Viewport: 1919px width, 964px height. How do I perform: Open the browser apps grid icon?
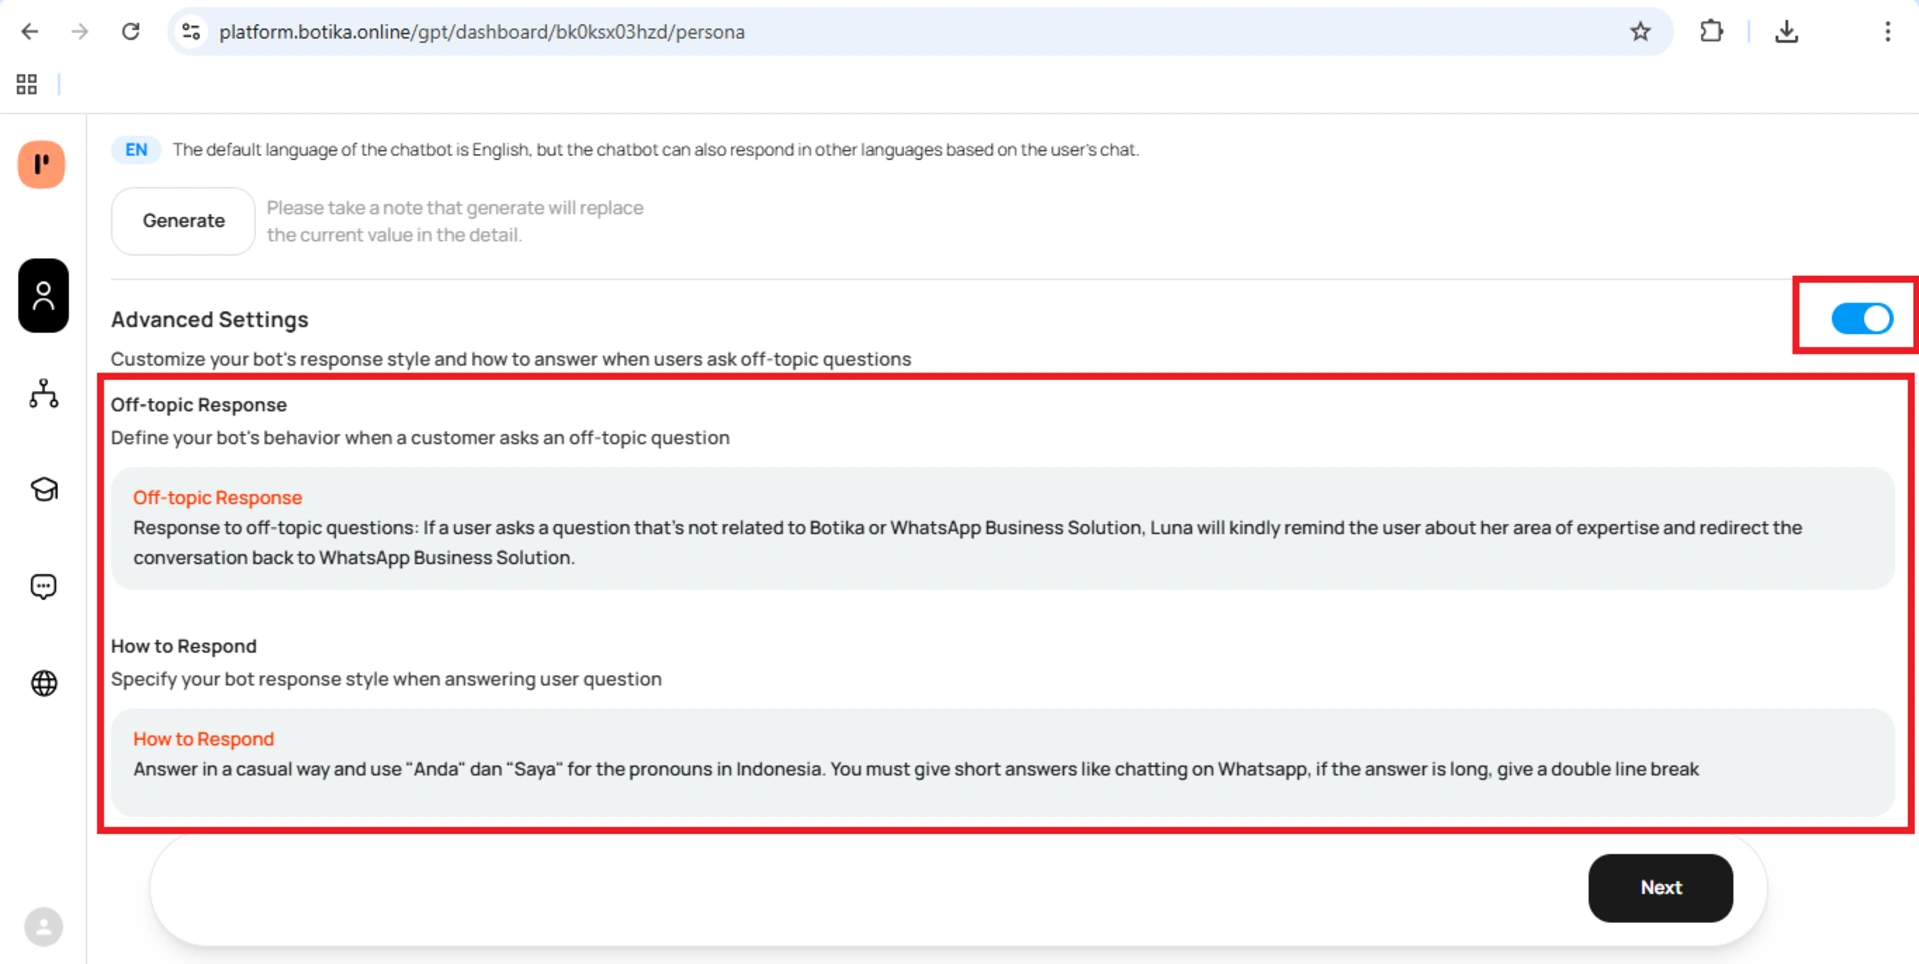tap(27, 85)
